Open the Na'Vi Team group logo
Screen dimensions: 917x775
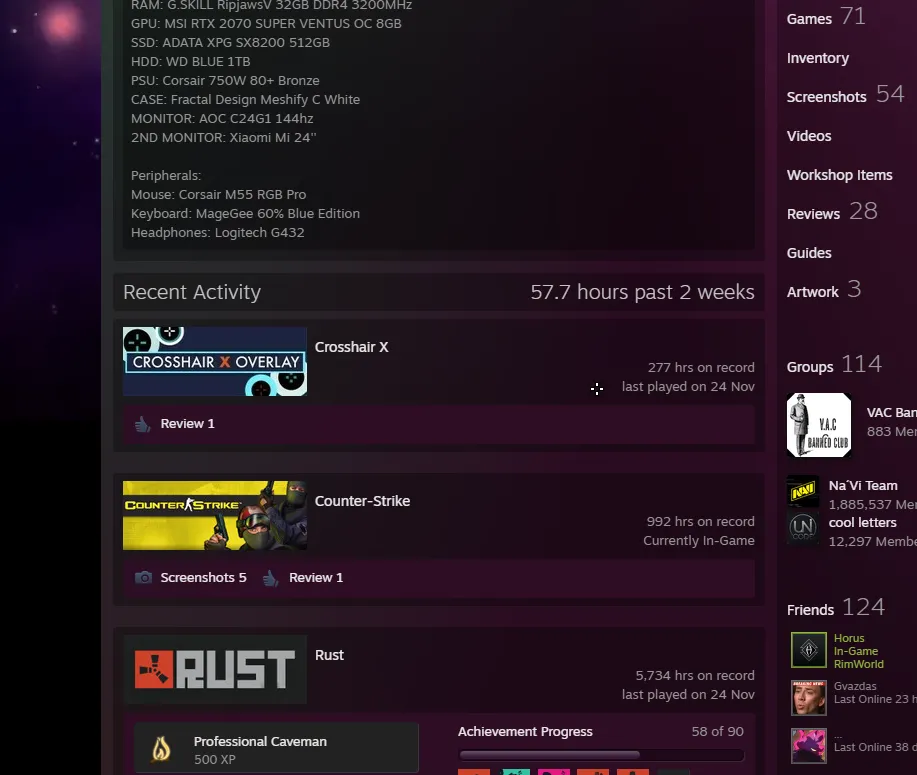coord(803,491)
